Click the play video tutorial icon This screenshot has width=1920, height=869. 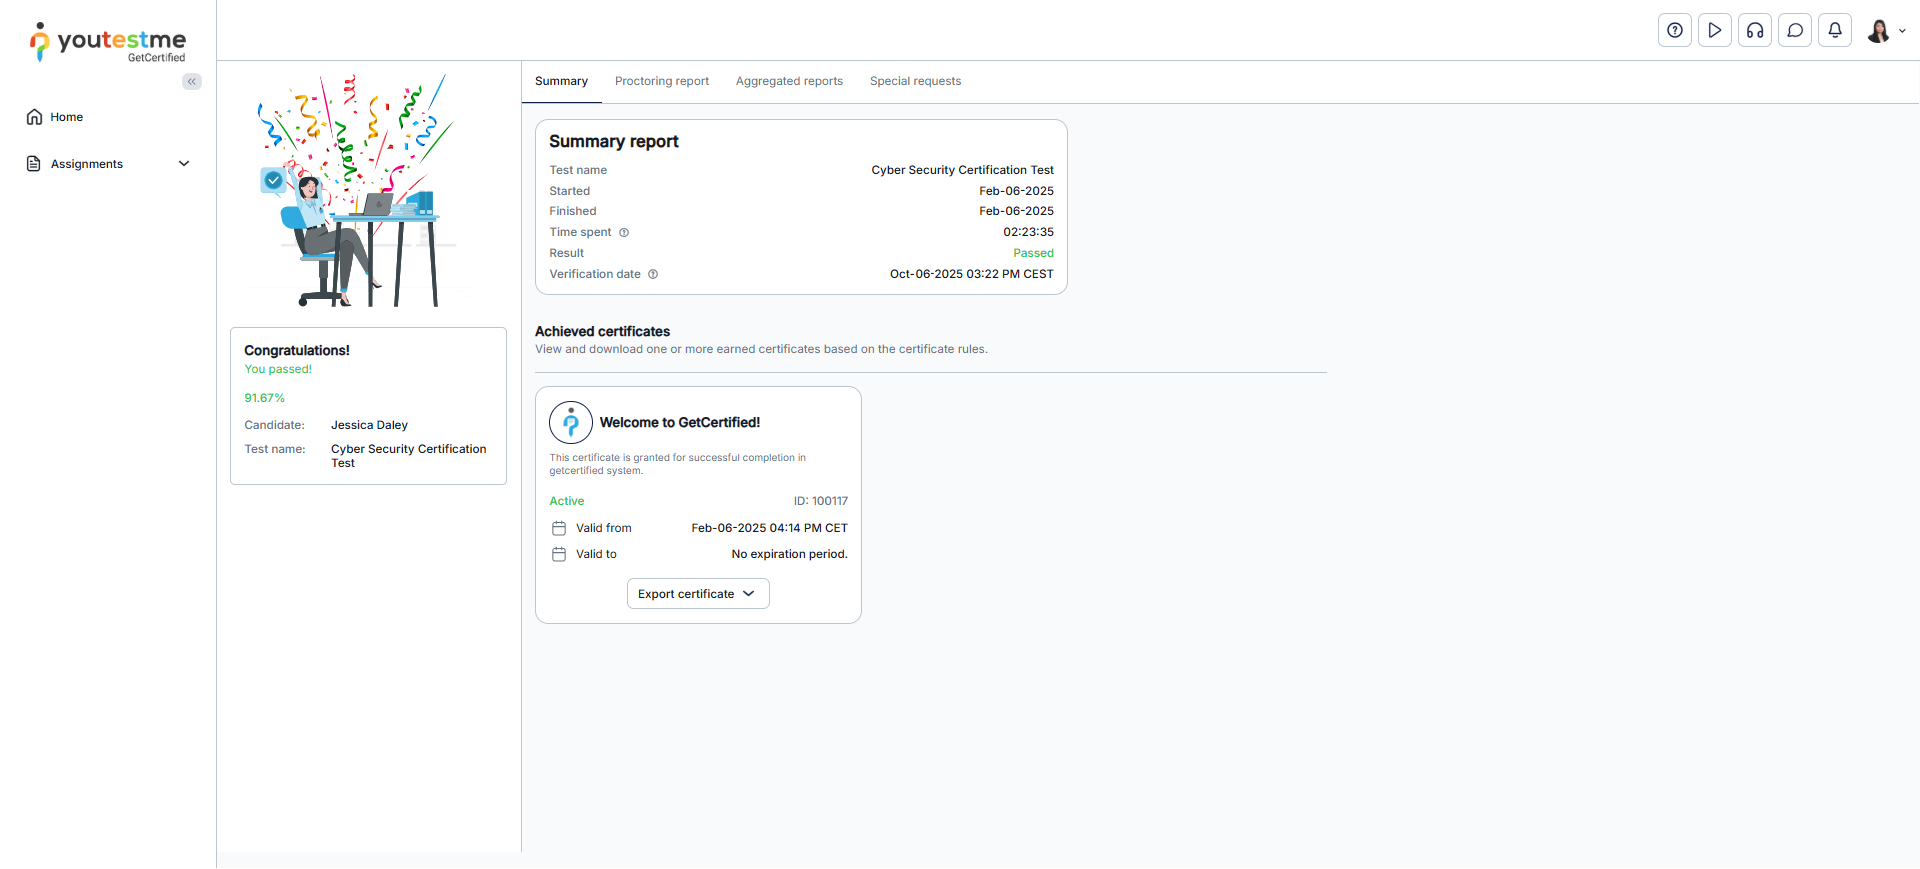(x=1715, y=30)
